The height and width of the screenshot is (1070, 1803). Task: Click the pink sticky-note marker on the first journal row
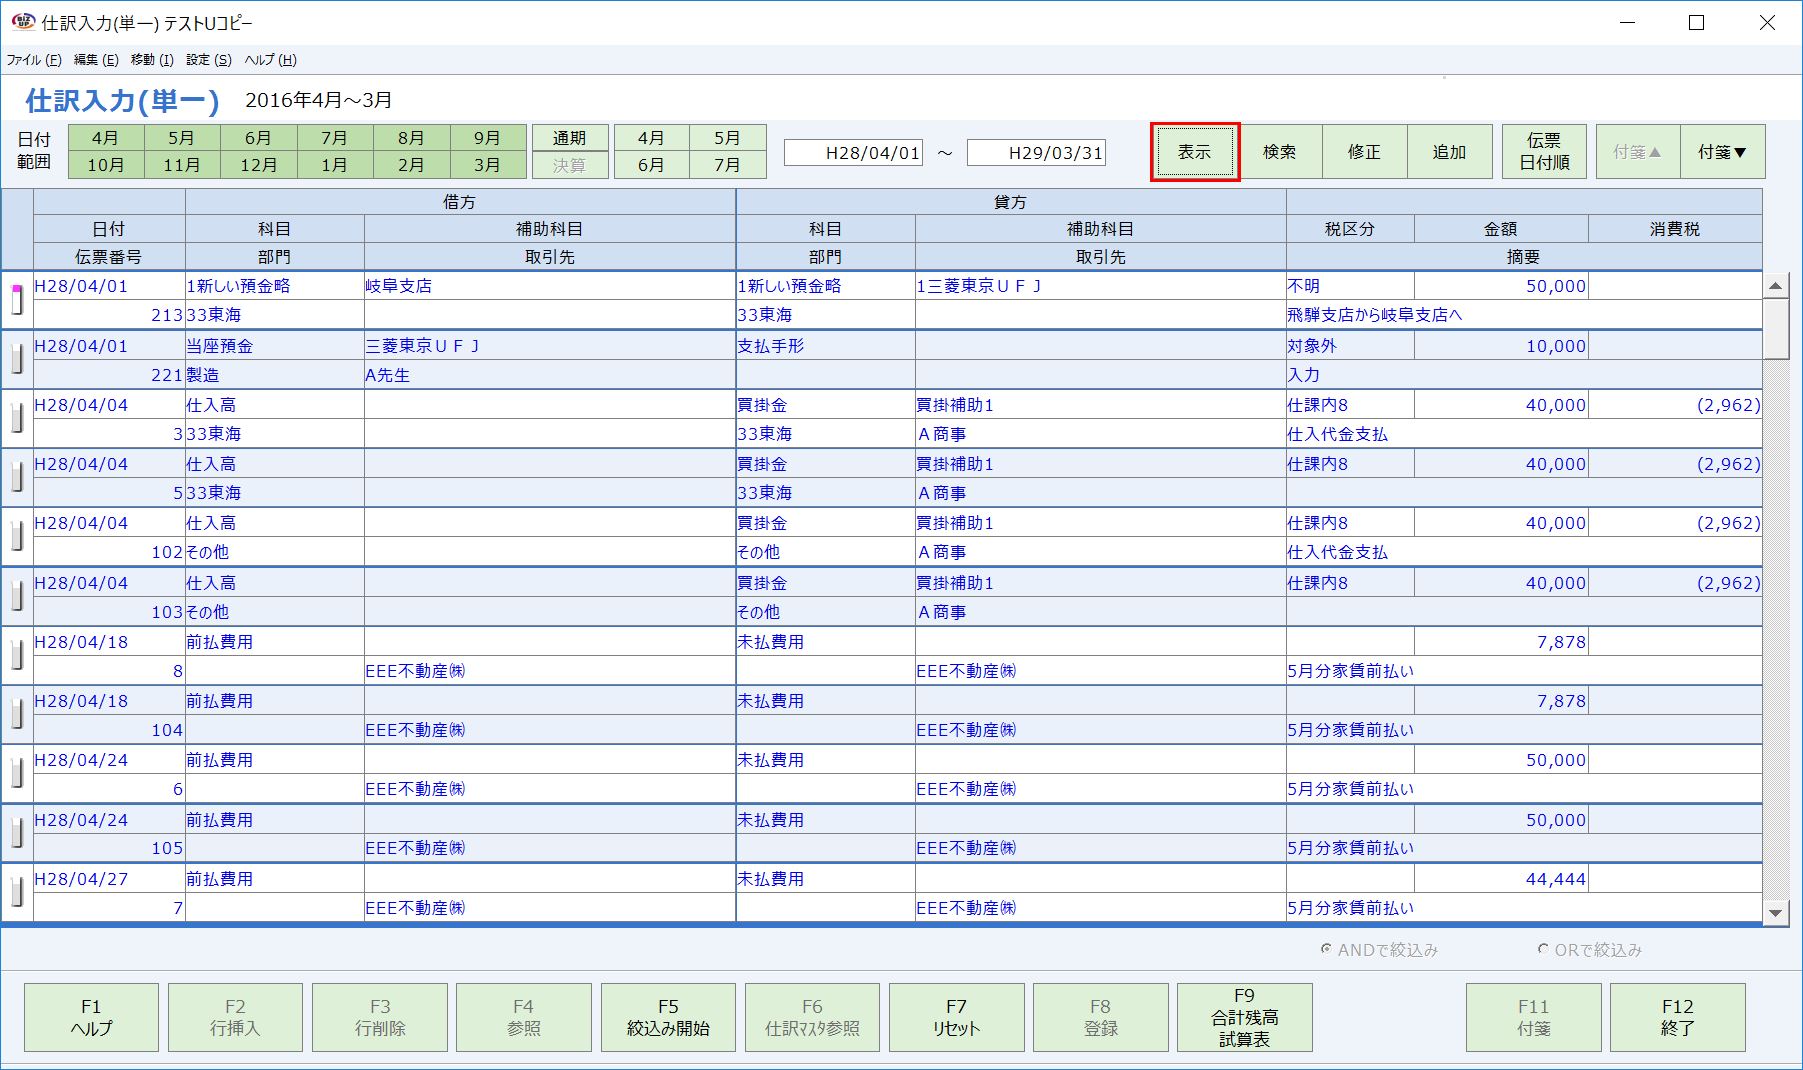(x=14, y=288)
